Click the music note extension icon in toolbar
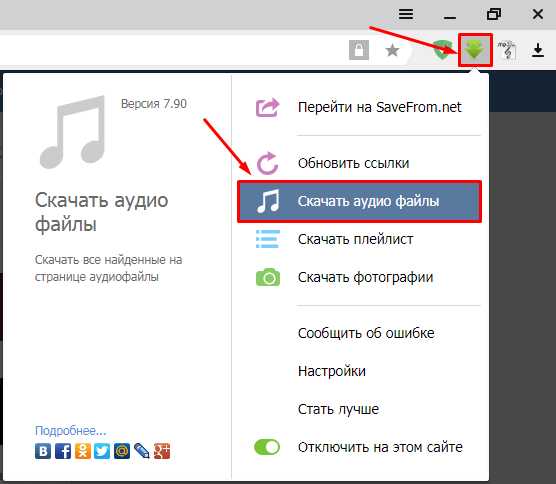 (507, 50)
